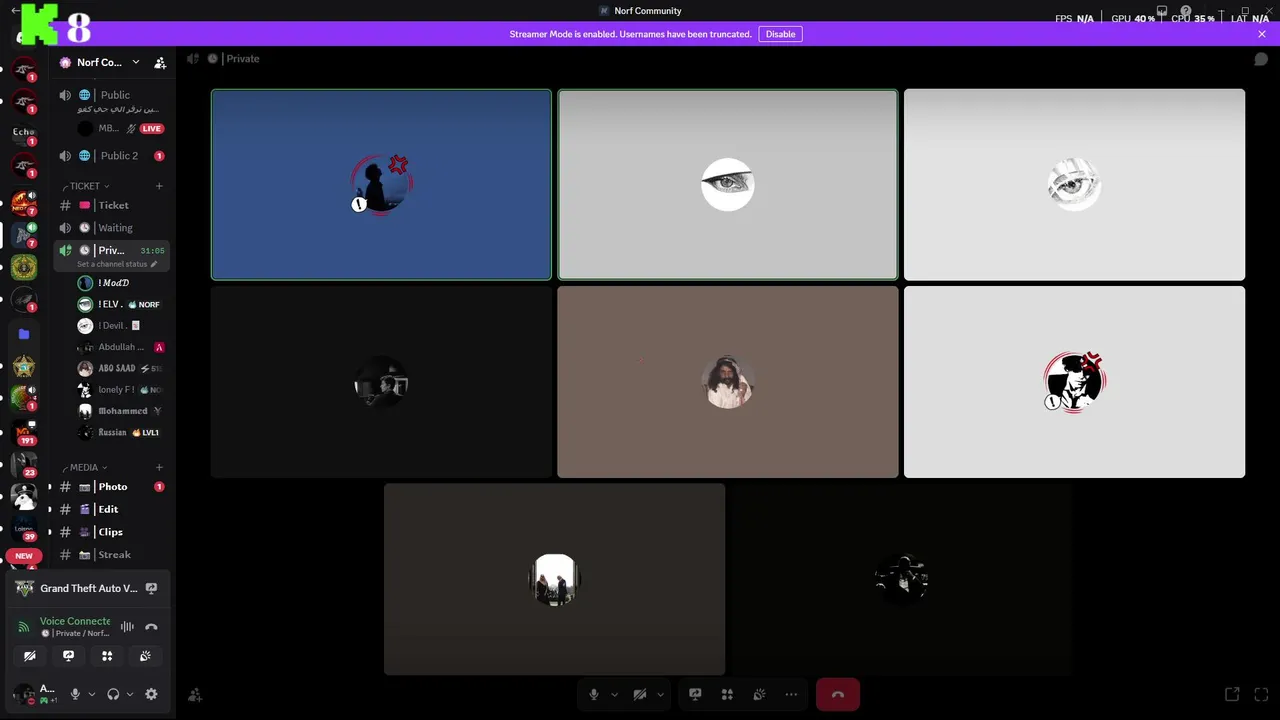Launch activities from the voice panel
This screenshot has width=1280, height=720.
(x=107, y=656)
